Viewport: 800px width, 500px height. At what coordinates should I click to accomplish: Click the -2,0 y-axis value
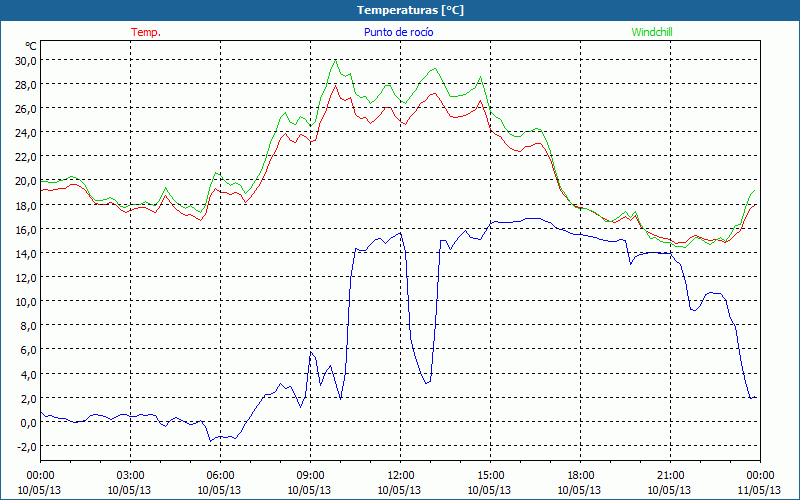(27, 447)
